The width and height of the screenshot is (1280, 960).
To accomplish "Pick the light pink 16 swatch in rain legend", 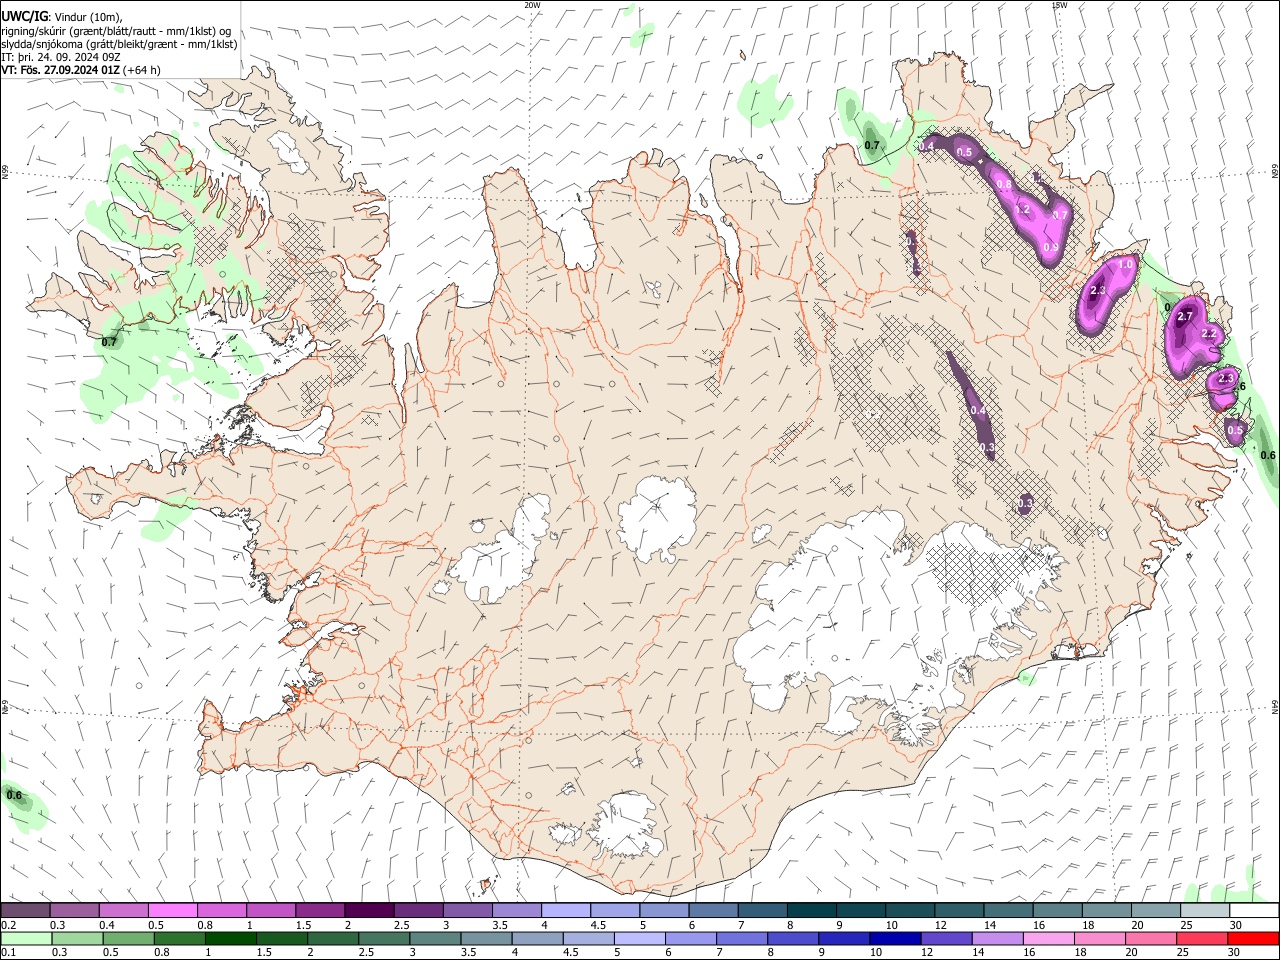I will (1047, 938).
